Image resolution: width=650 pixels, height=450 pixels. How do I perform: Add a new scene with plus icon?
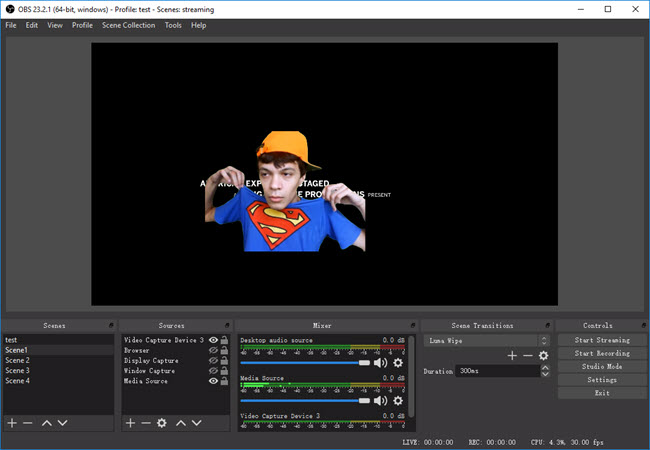(x=12, y=424)
